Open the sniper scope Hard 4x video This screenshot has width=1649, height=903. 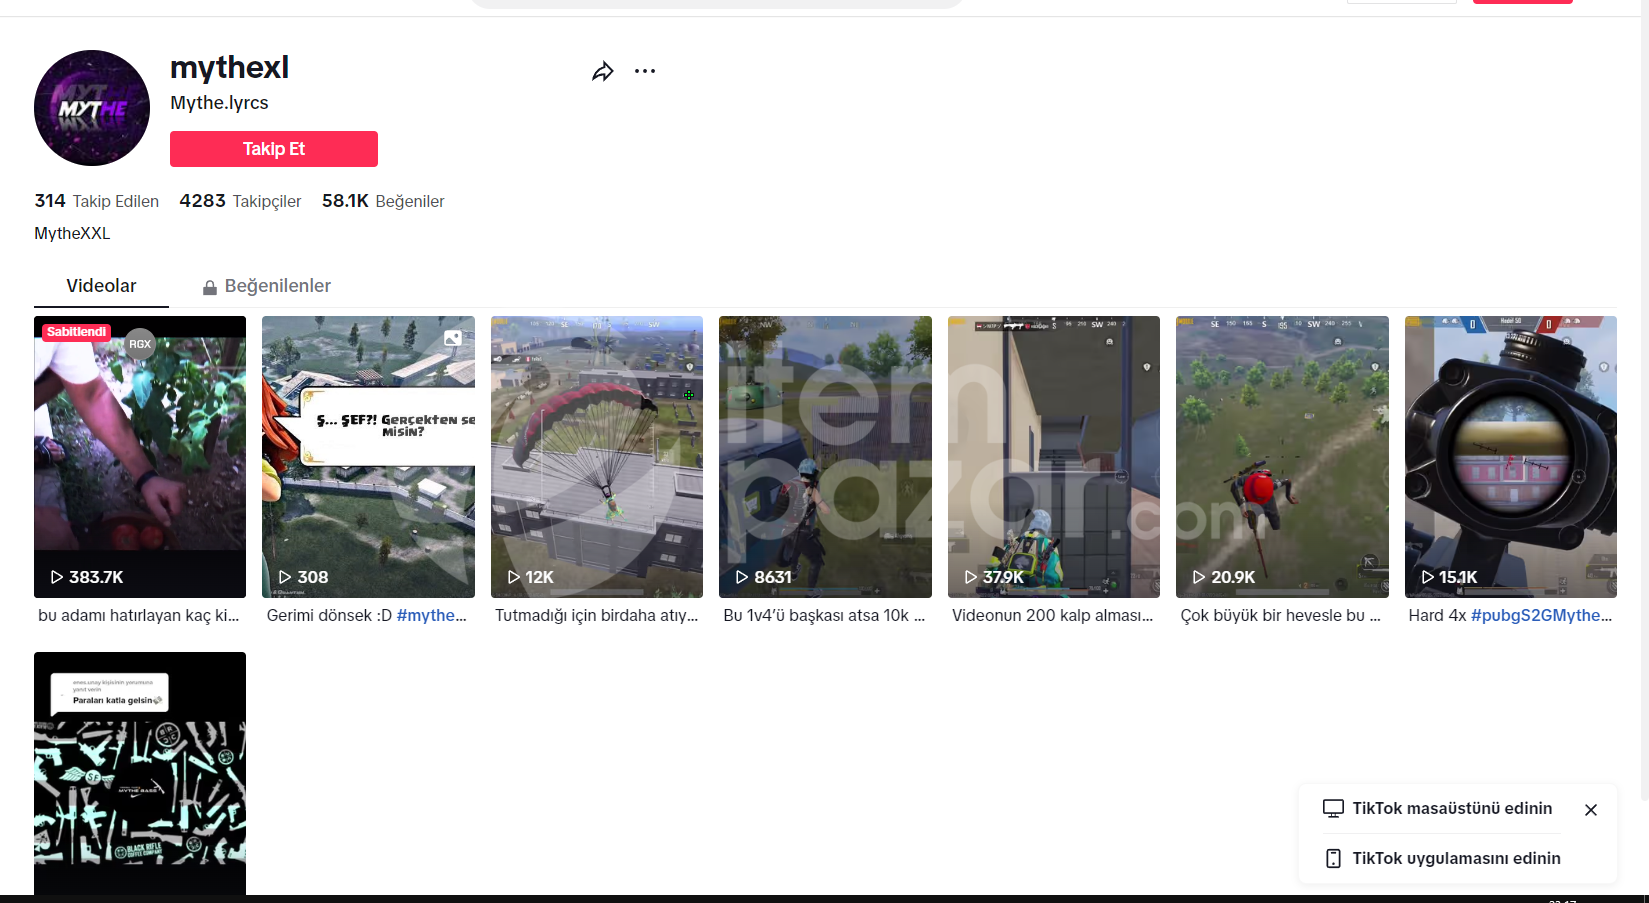1510,457
